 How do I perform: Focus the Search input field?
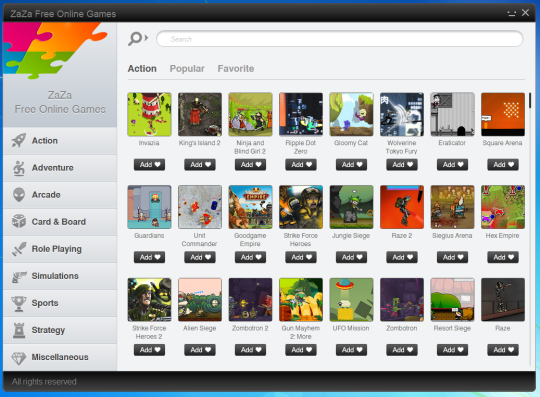340,39
